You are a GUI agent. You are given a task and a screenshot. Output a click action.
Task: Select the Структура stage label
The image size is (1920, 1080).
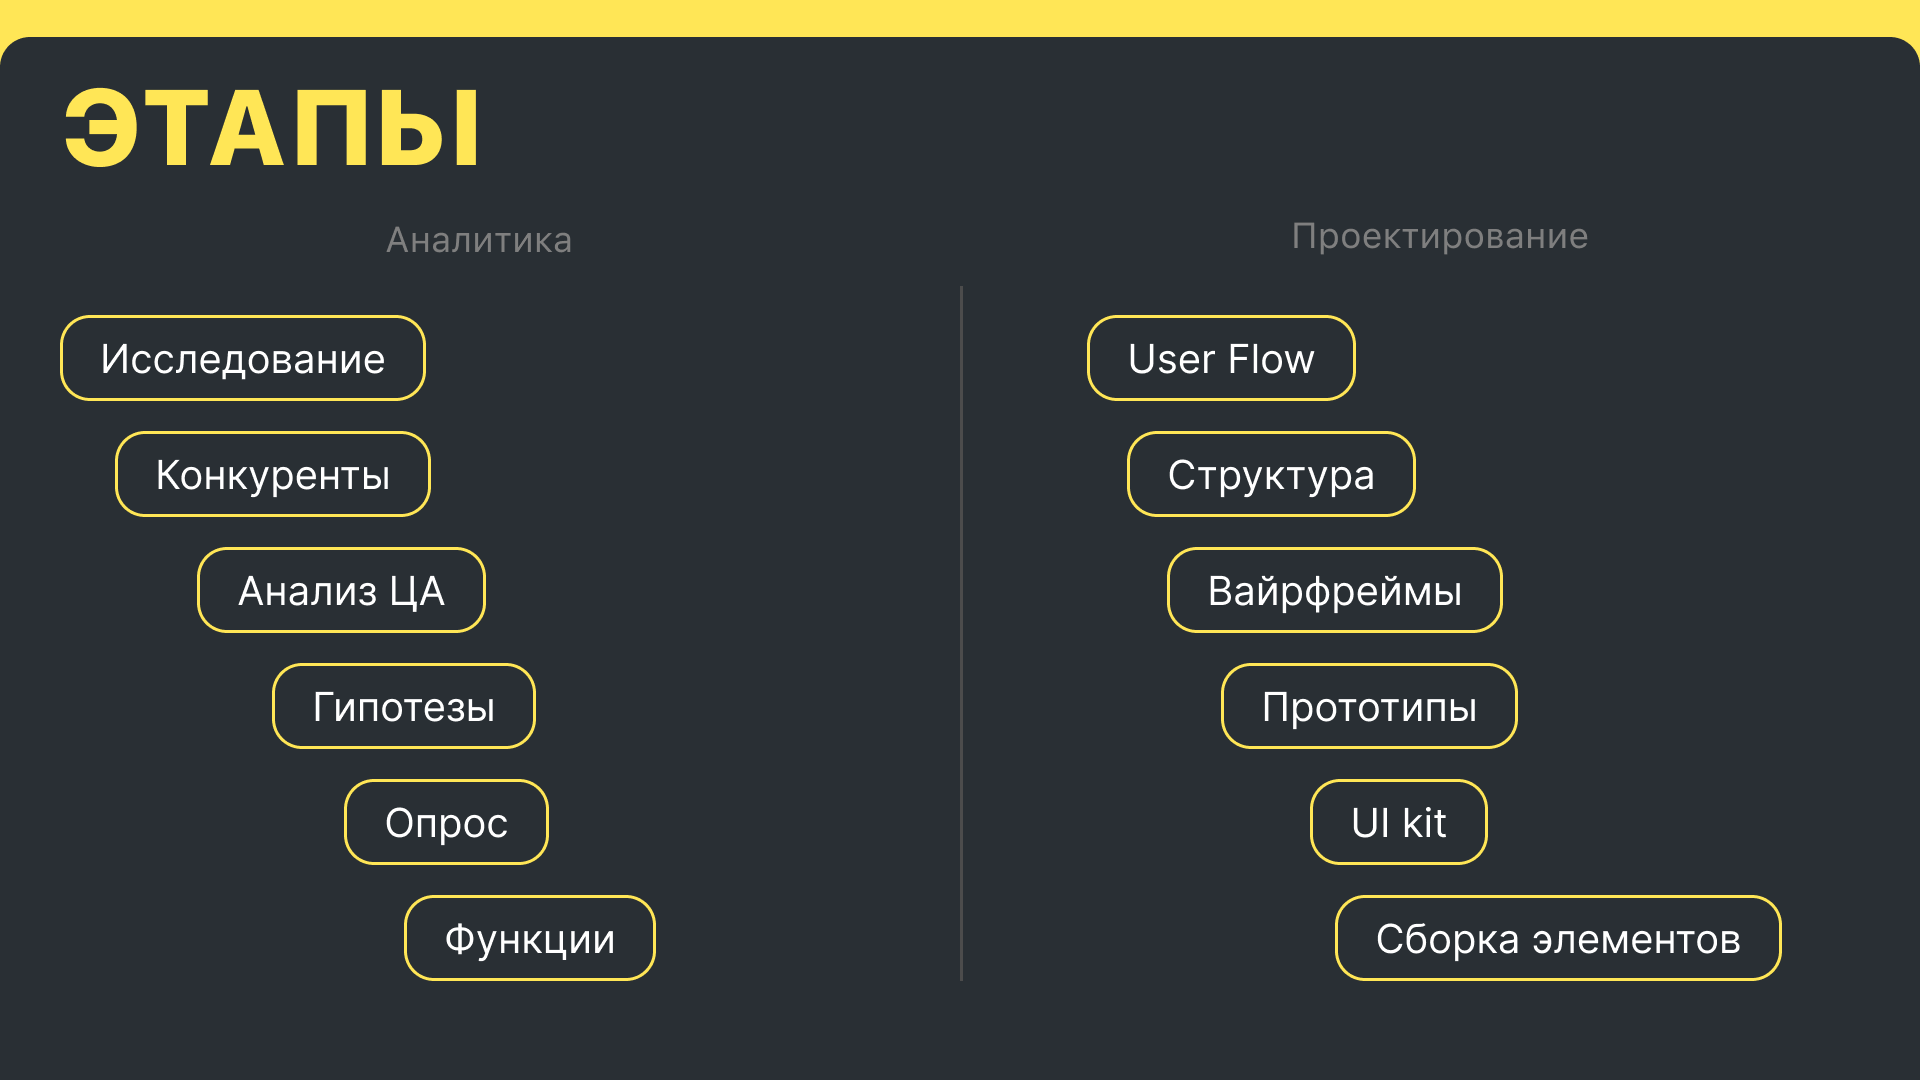click(1271, 475)
